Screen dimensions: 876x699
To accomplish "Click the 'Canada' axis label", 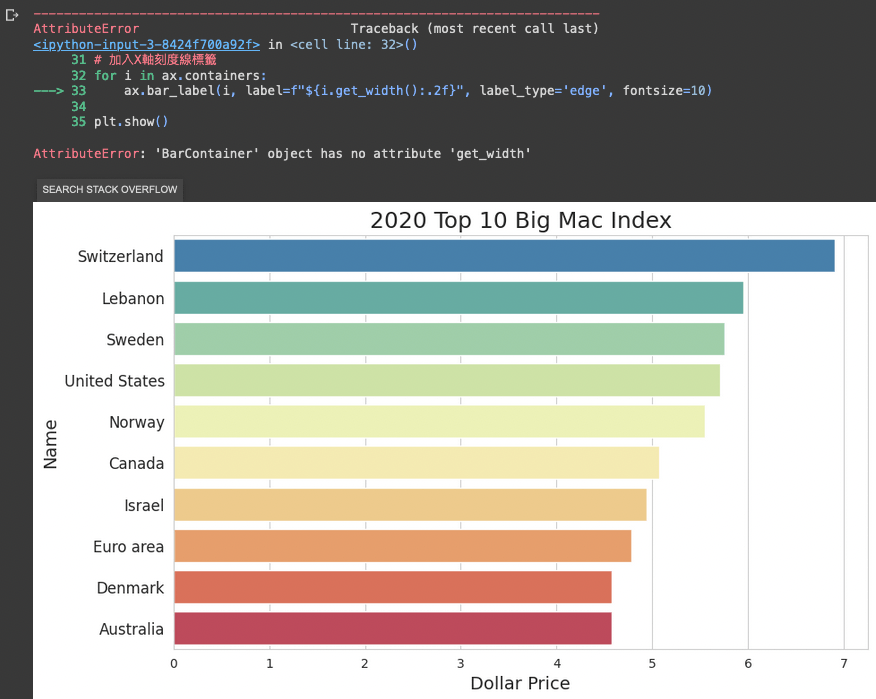I will [136, 464].
